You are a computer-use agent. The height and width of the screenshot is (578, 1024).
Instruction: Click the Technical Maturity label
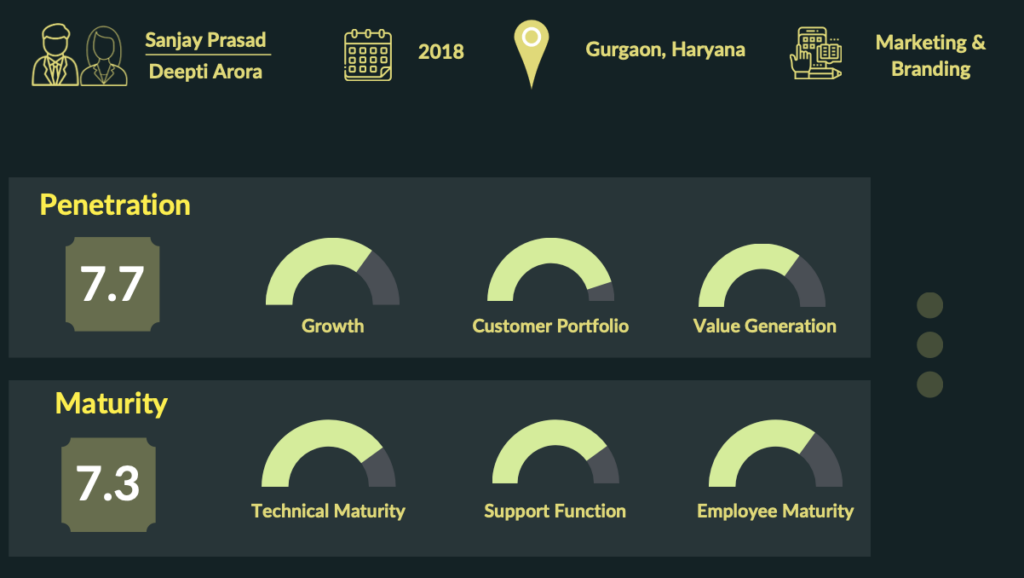pyautogui.click(x=328, y=511)
